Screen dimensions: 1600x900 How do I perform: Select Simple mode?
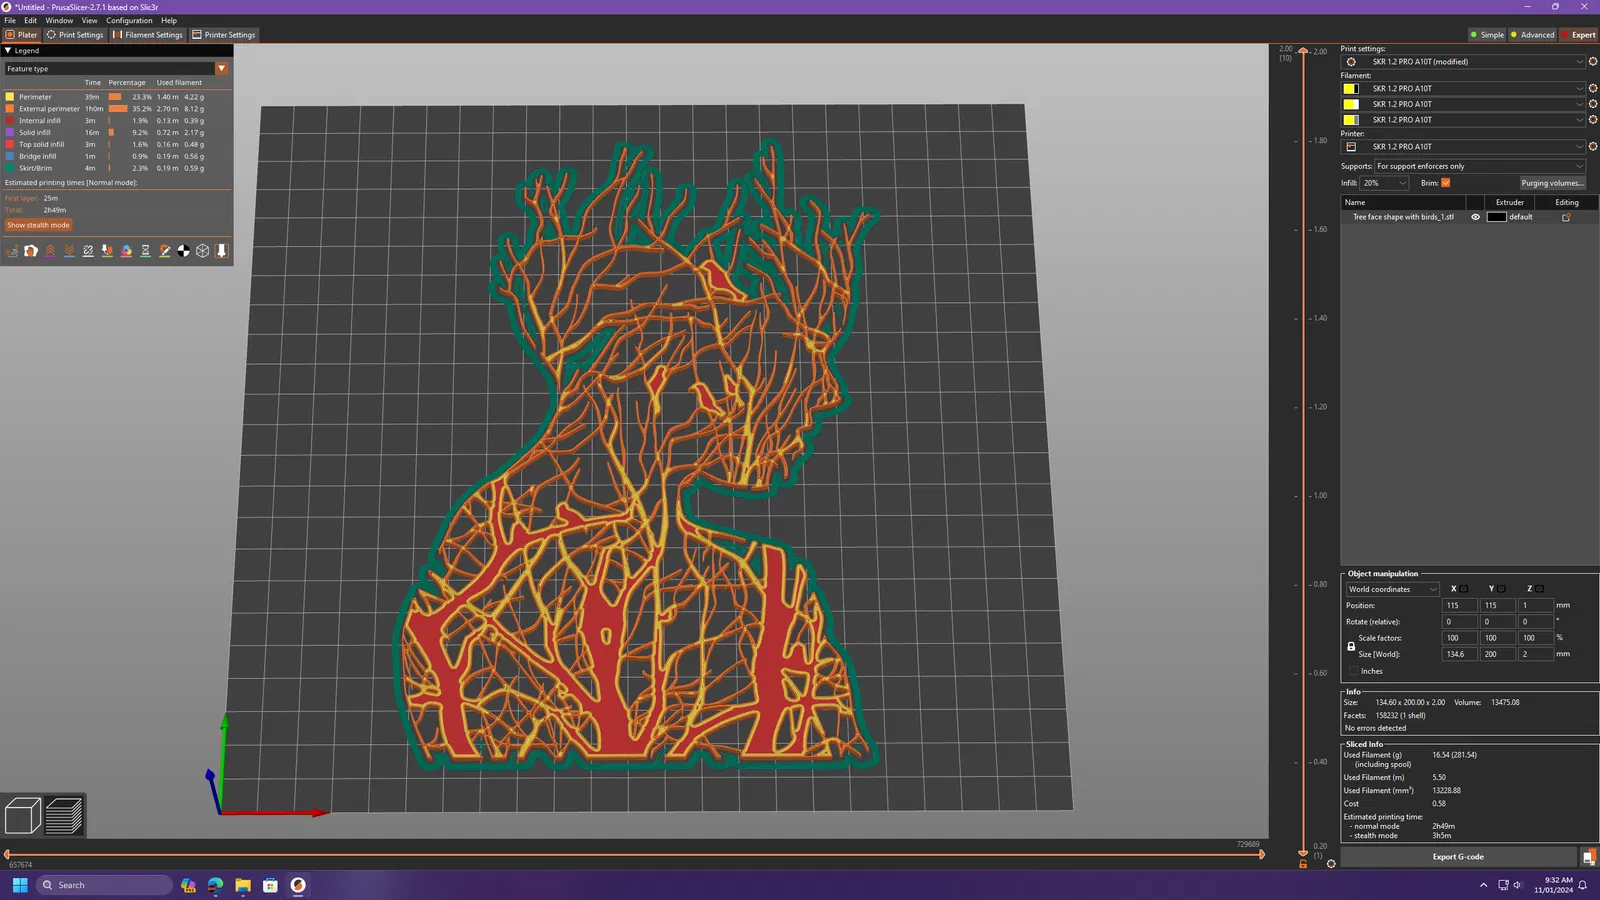tap(1487, 35)
